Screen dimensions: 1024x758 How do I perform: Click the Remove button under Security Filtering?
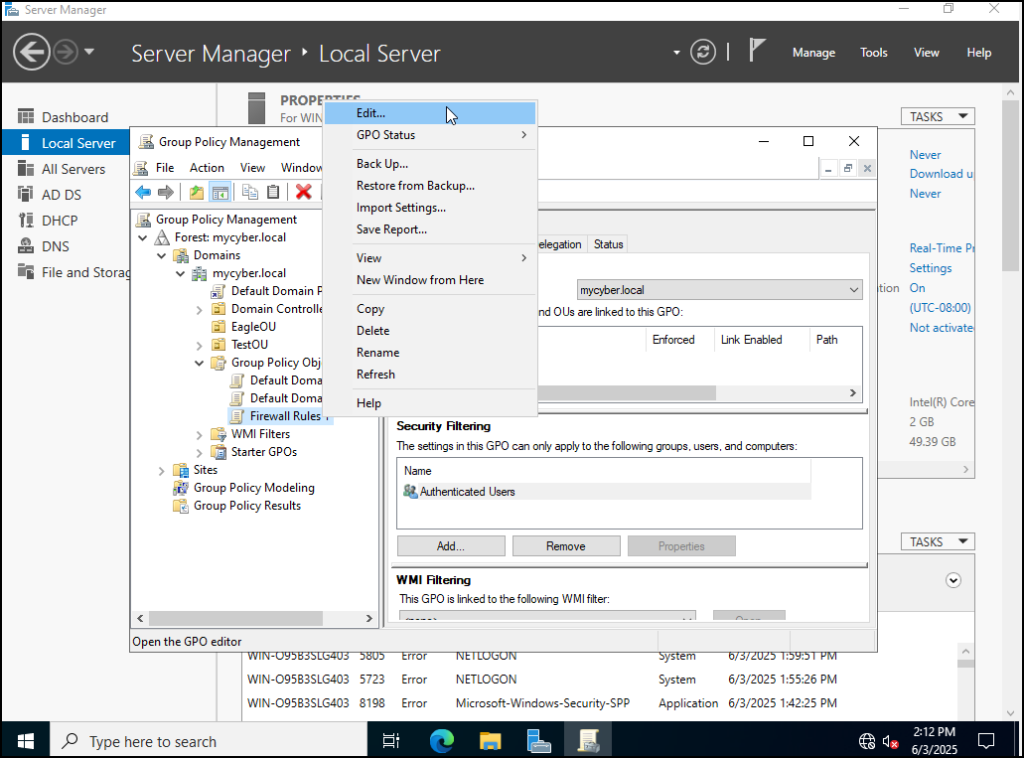tap(566, 546)
